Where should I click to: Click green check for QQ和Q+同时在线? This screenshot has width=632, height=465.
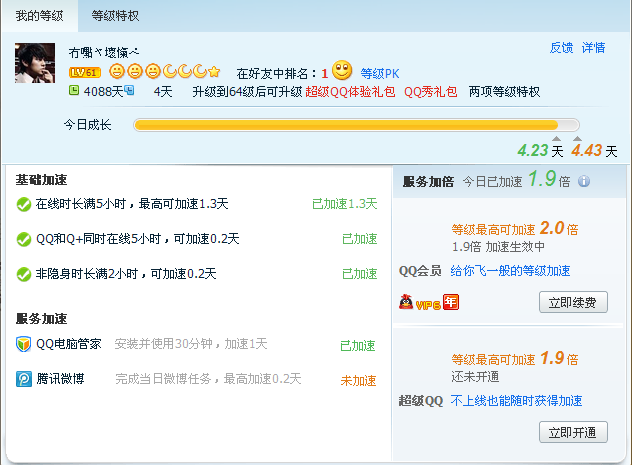click(24, 239)
